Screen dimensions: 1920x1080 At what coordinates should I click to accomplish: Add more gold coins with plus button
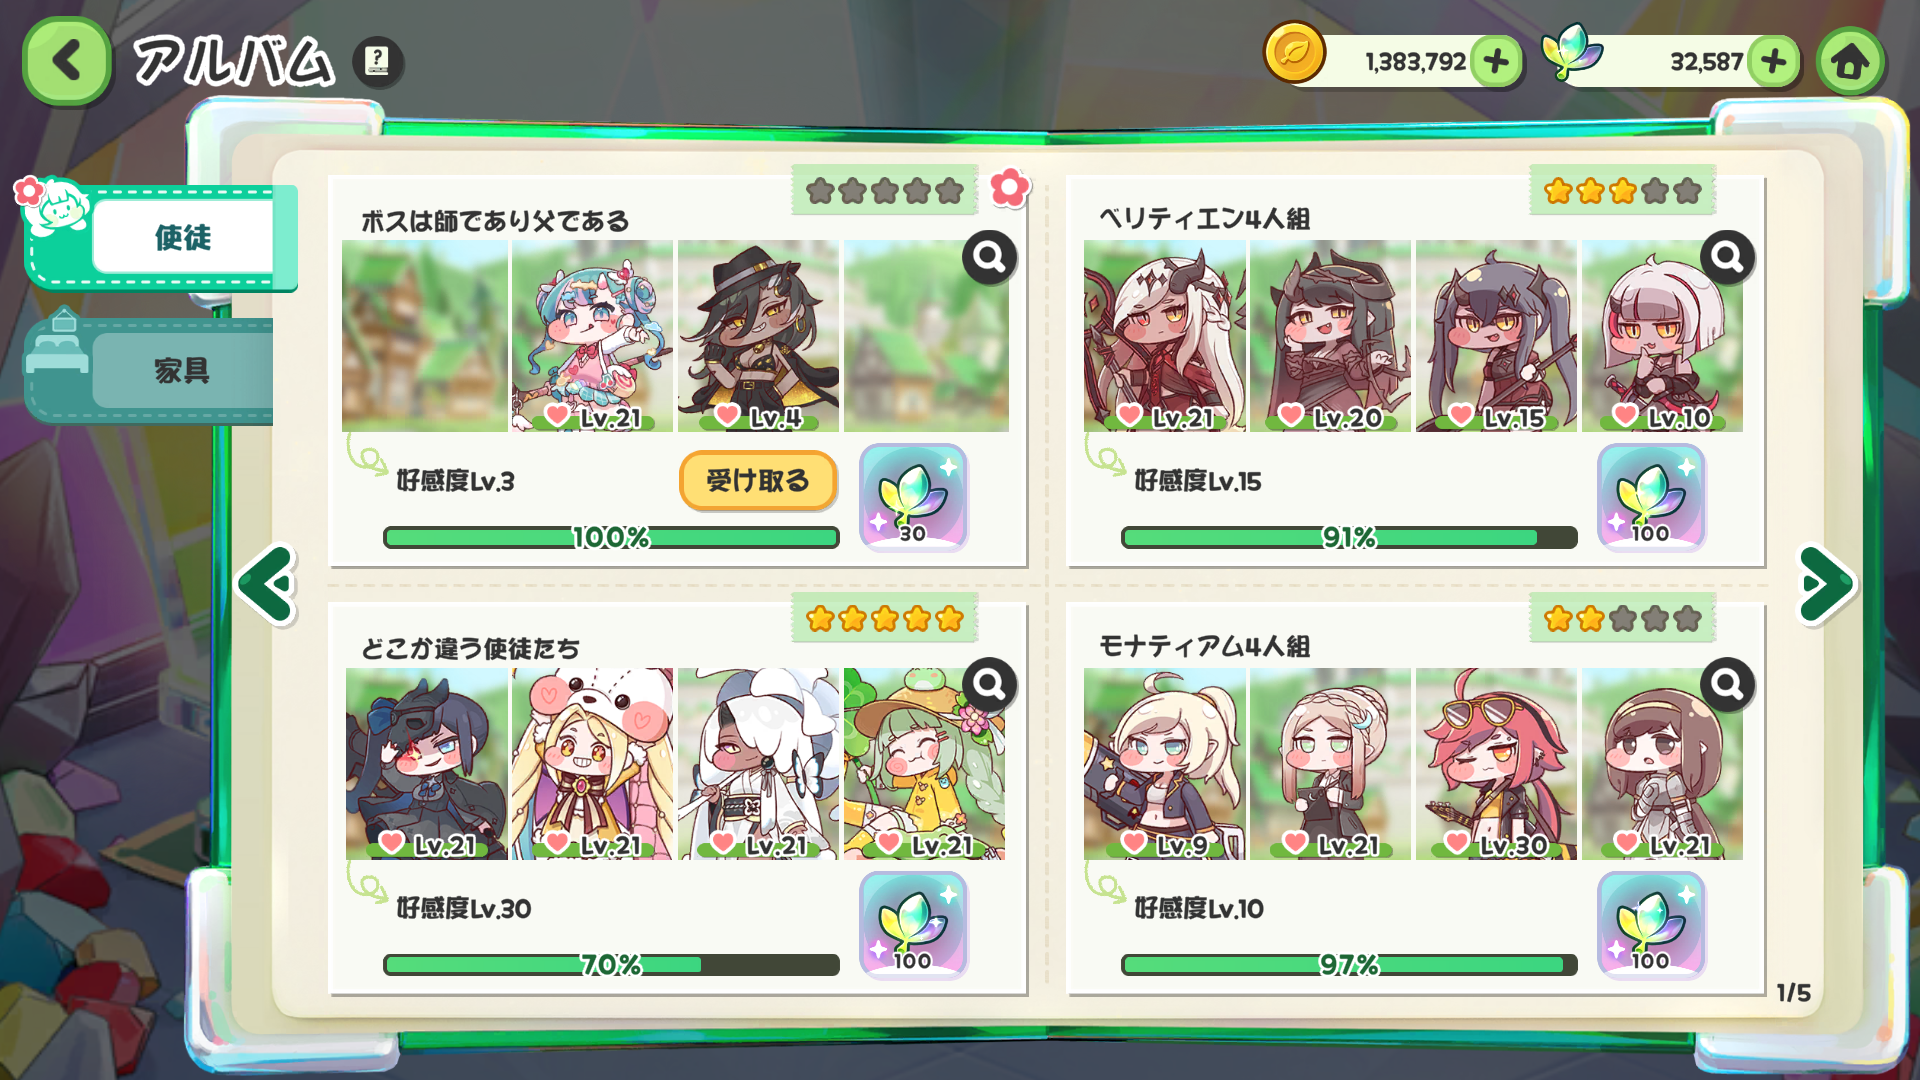click(x=1496, y=62)
